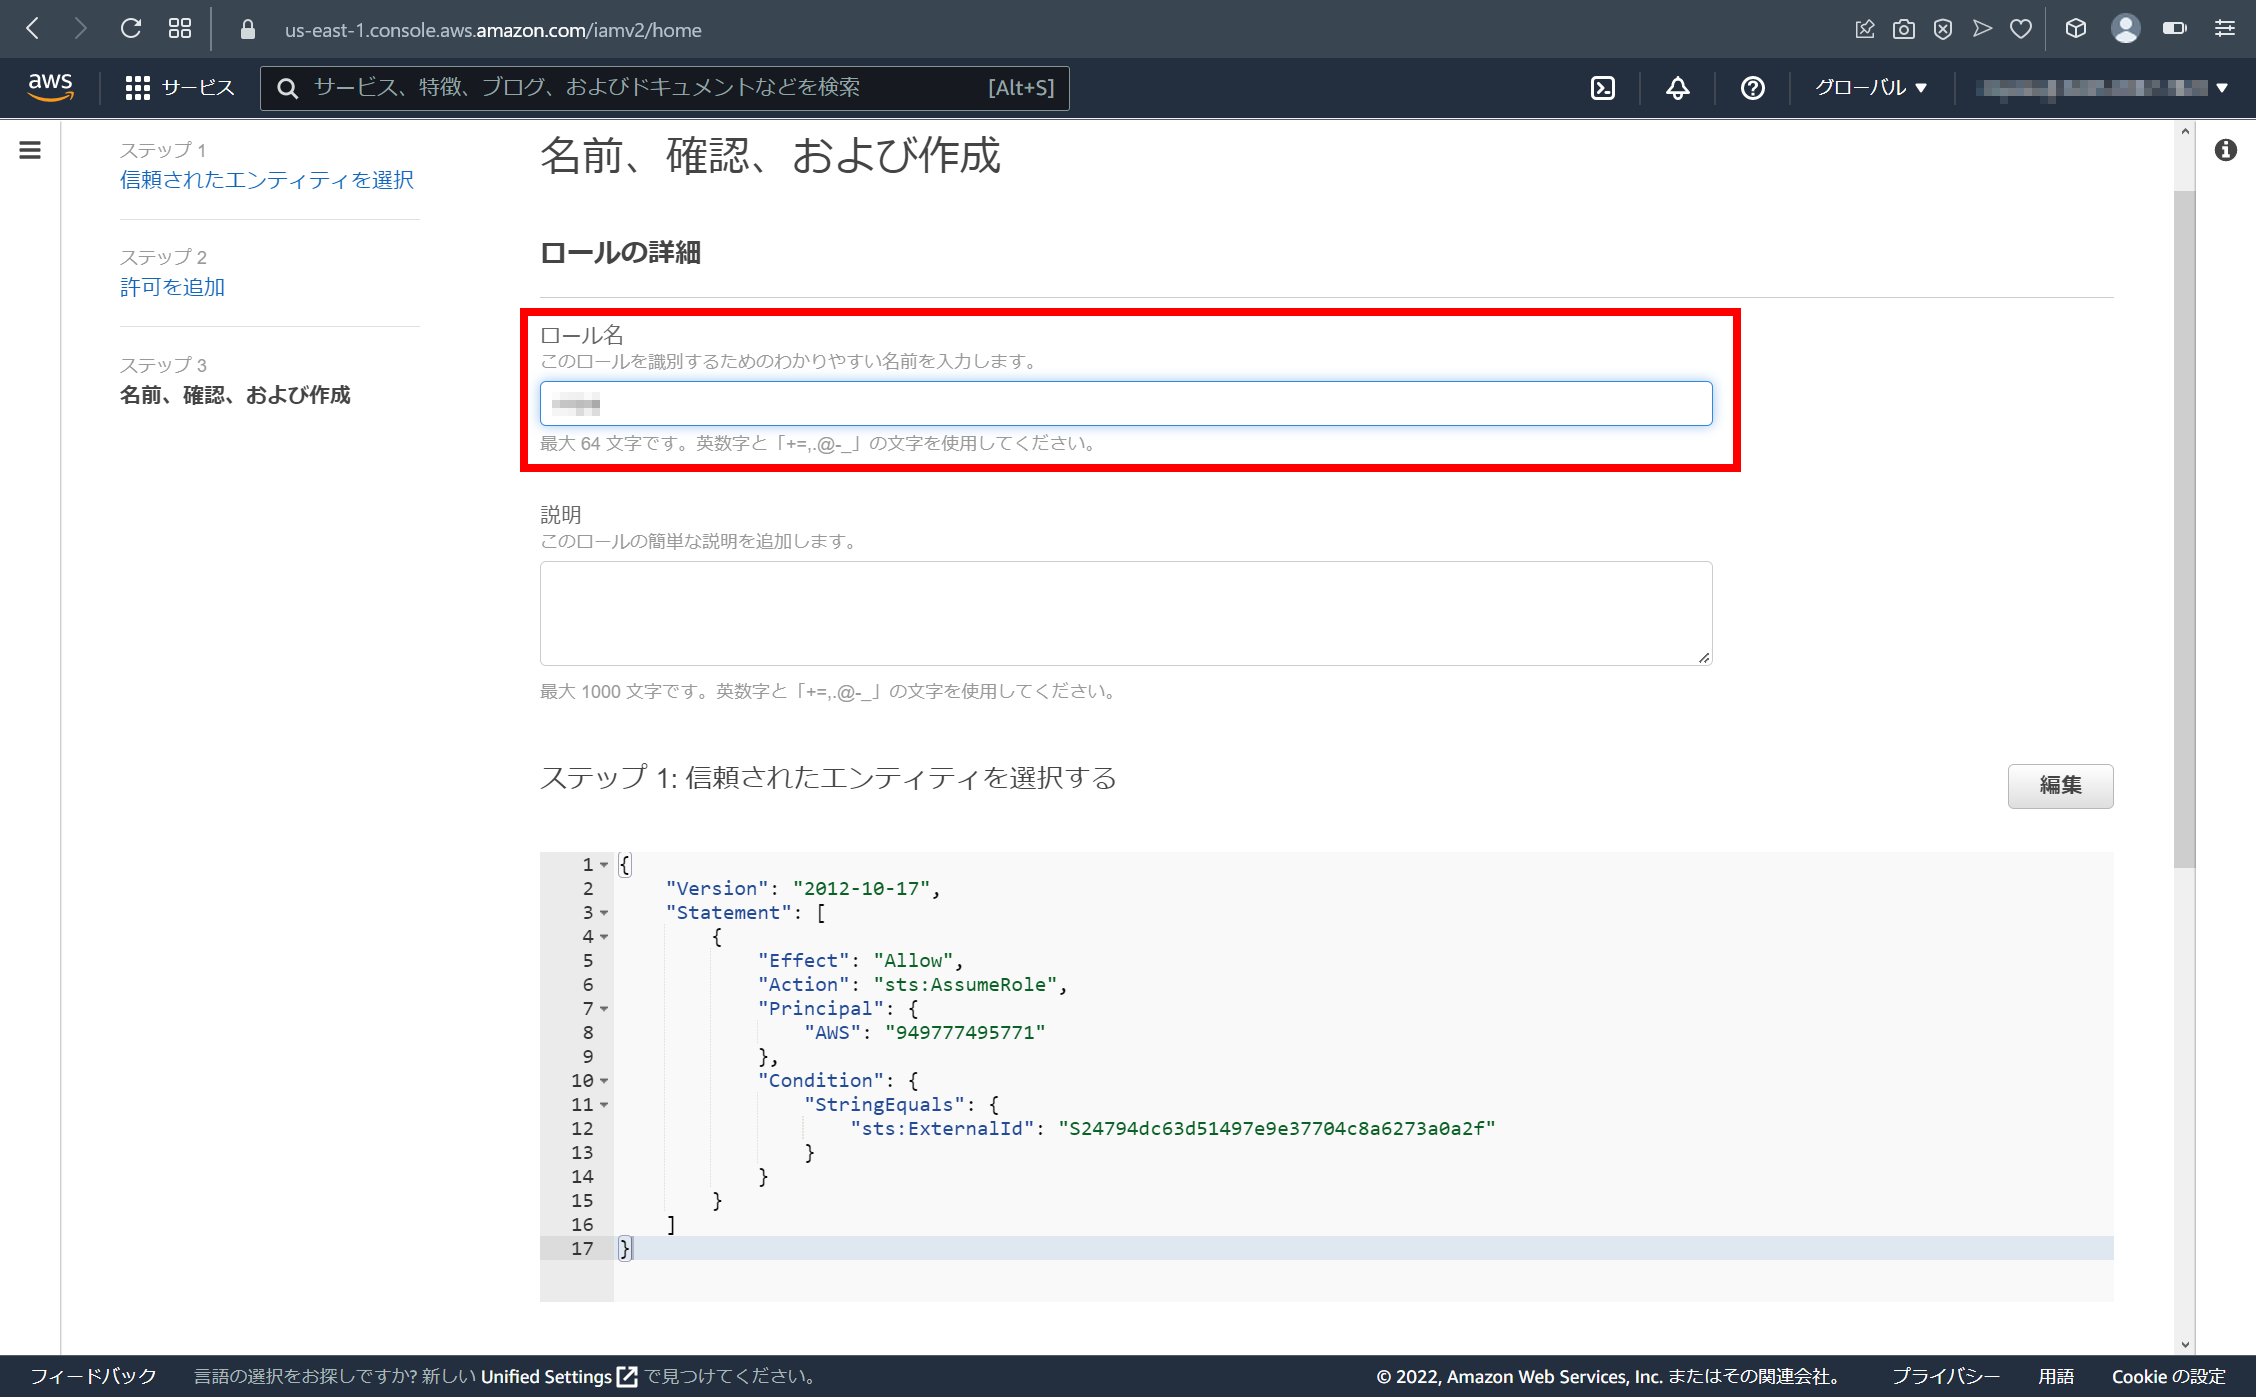Viewport: 2256px width, 1397px height.
Task: Open the sidebar hamburger menu
Action: tap(29, 150)
